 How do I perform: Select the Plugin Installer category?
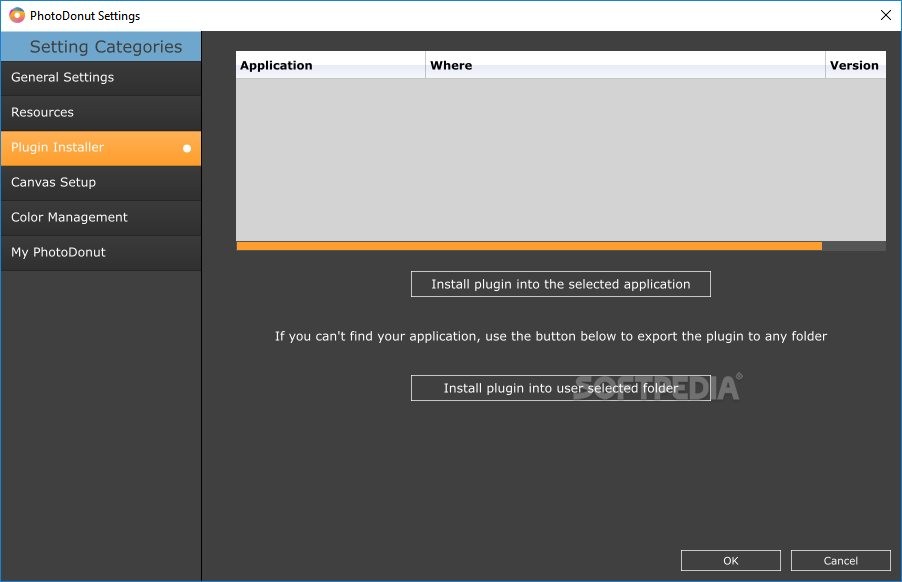pos(101,148)
